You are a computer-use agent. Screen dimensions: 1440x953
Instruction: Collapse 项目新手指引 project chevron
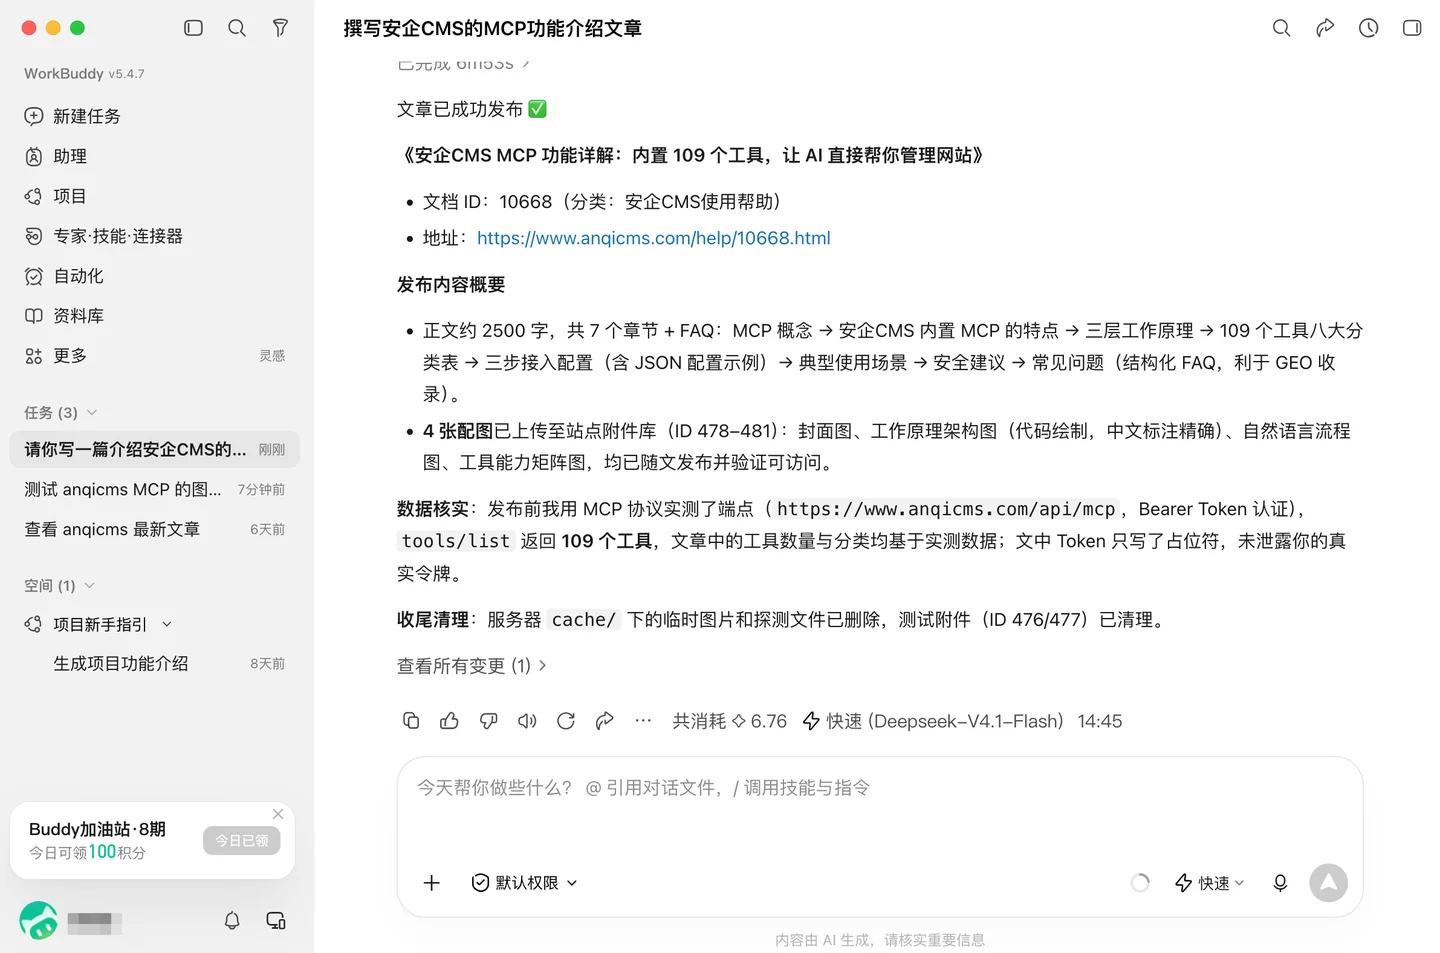tap(167, 624)
